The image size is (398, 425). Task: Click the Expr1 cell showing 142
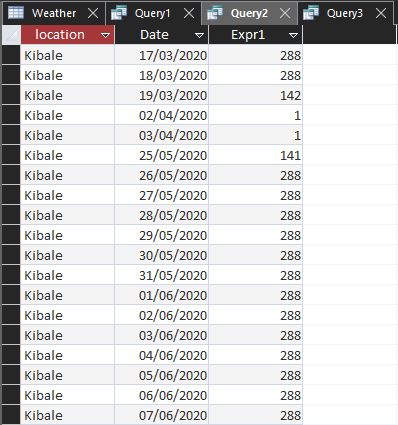[x=256, y=95]
